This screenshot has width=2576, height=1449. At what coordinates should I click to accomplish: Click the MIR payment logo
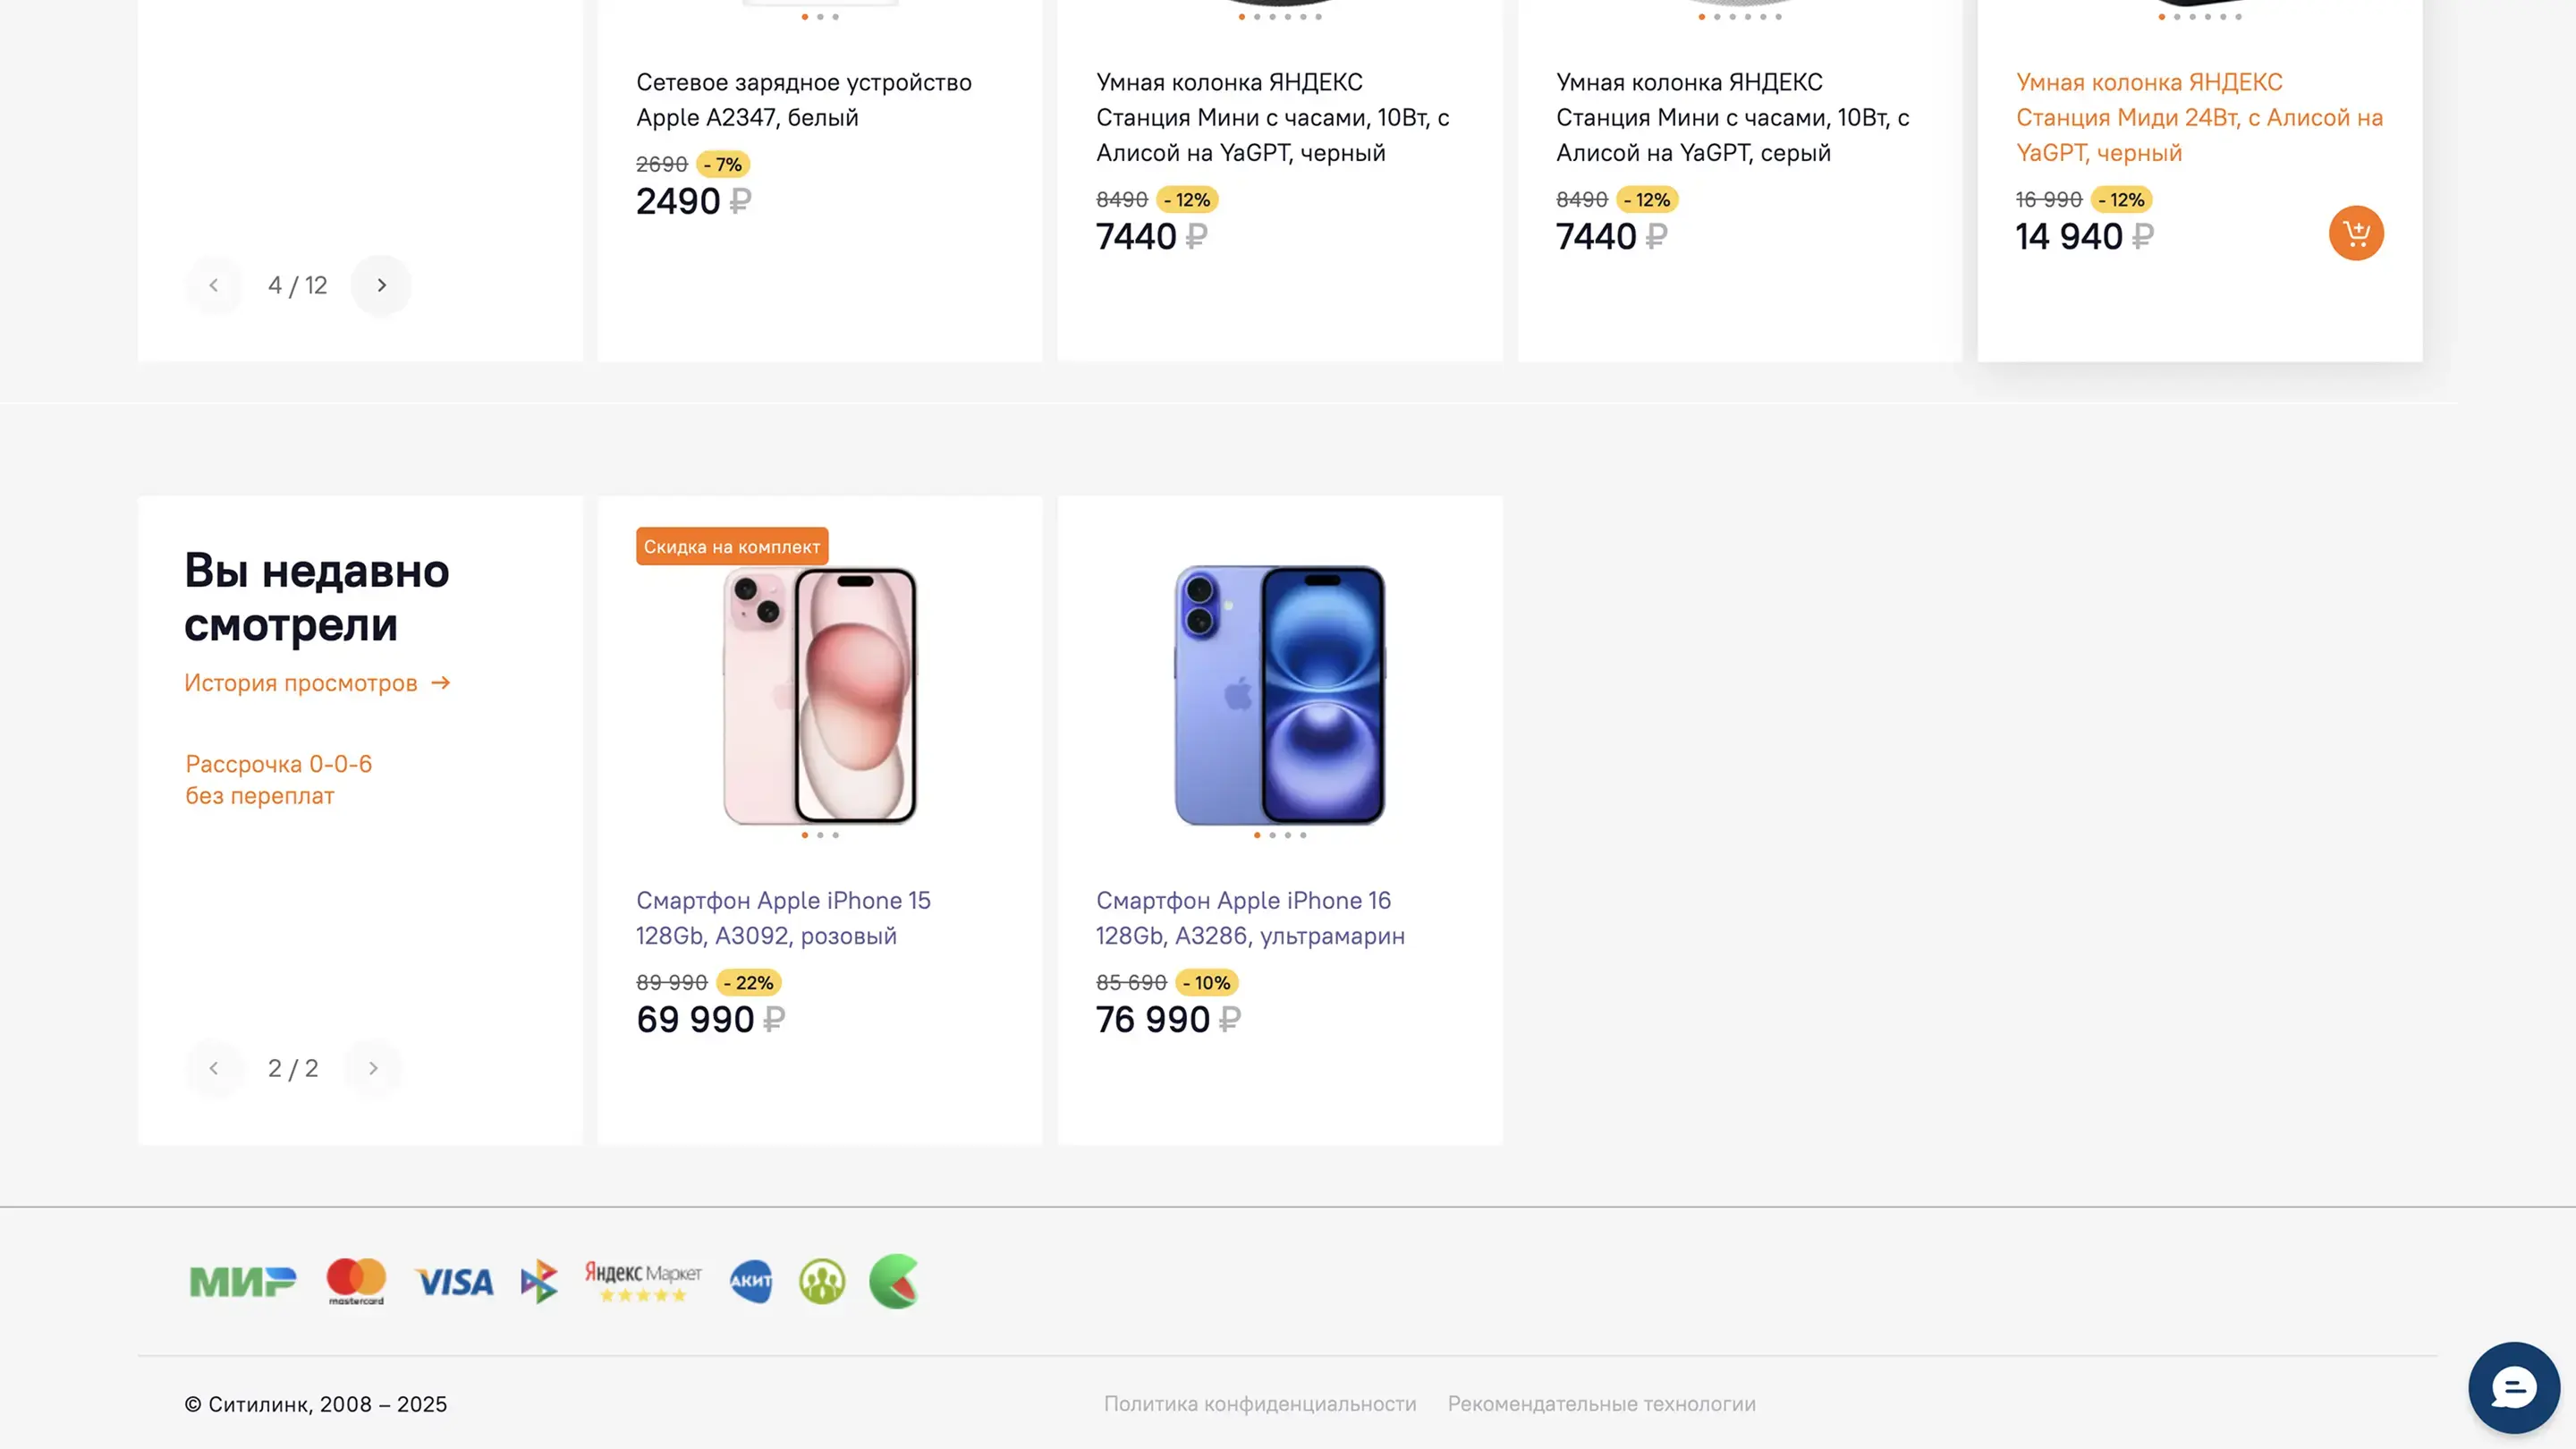point(243,1281)
